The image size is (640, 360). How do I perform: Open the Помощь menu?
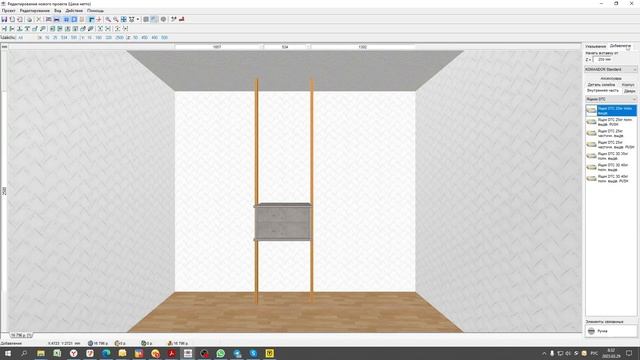pyautogui.click(x=95, y=11)
